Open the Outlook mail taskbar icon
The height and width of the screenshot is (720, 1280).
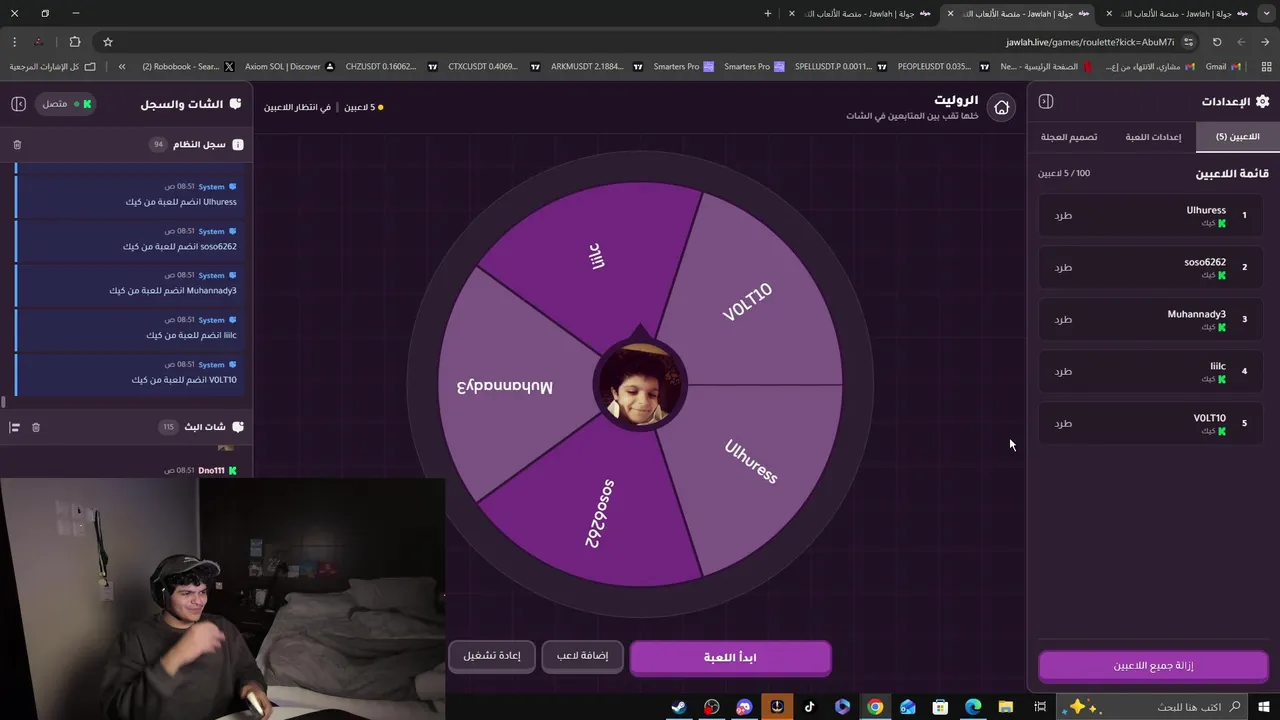point(907,707)
